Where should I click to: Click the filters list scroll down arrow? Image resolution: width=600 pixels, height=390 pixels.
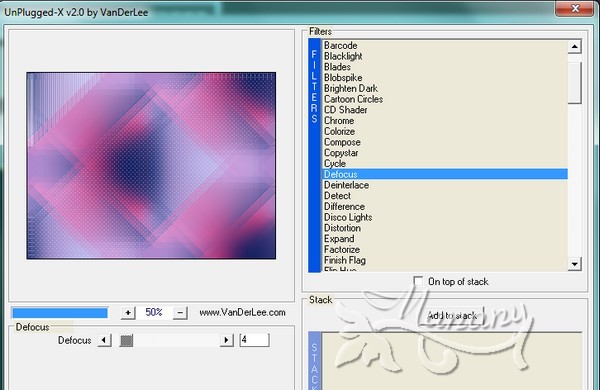click(574, 264)
